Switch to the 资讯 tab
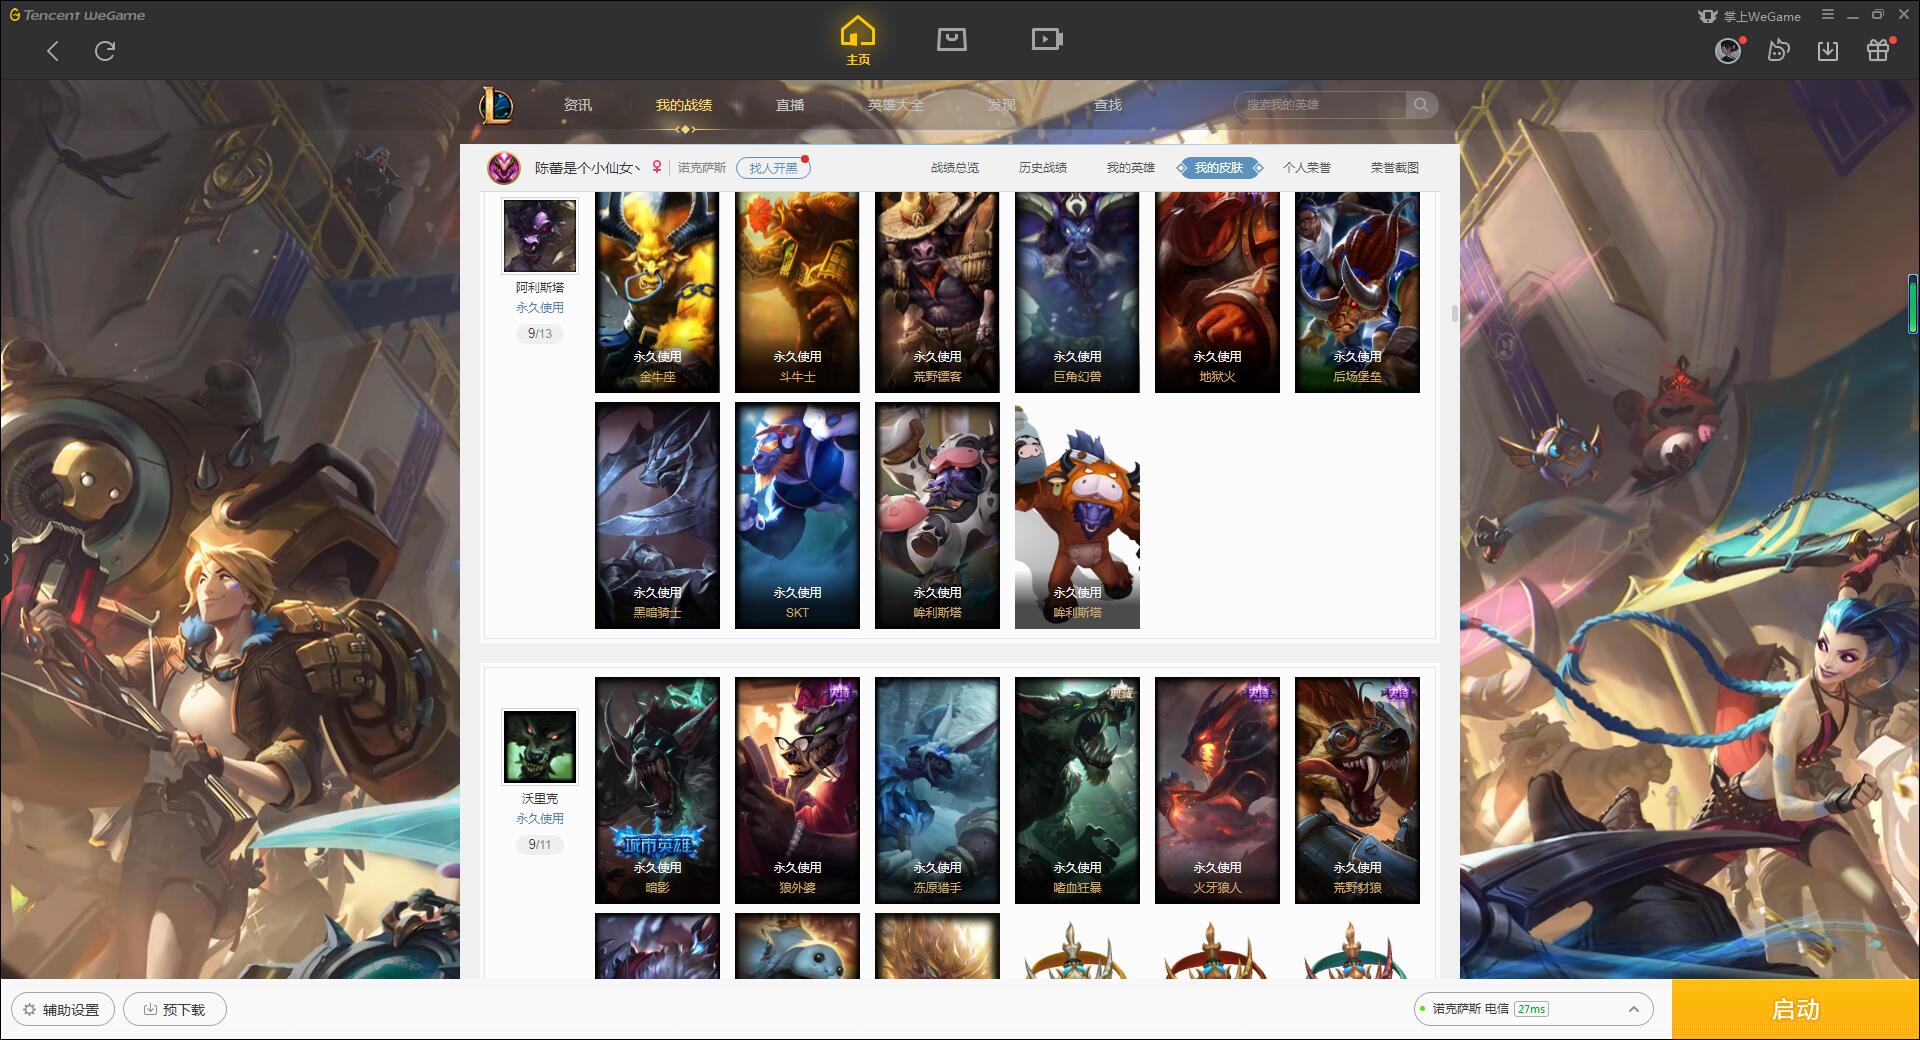 [578, 105]
